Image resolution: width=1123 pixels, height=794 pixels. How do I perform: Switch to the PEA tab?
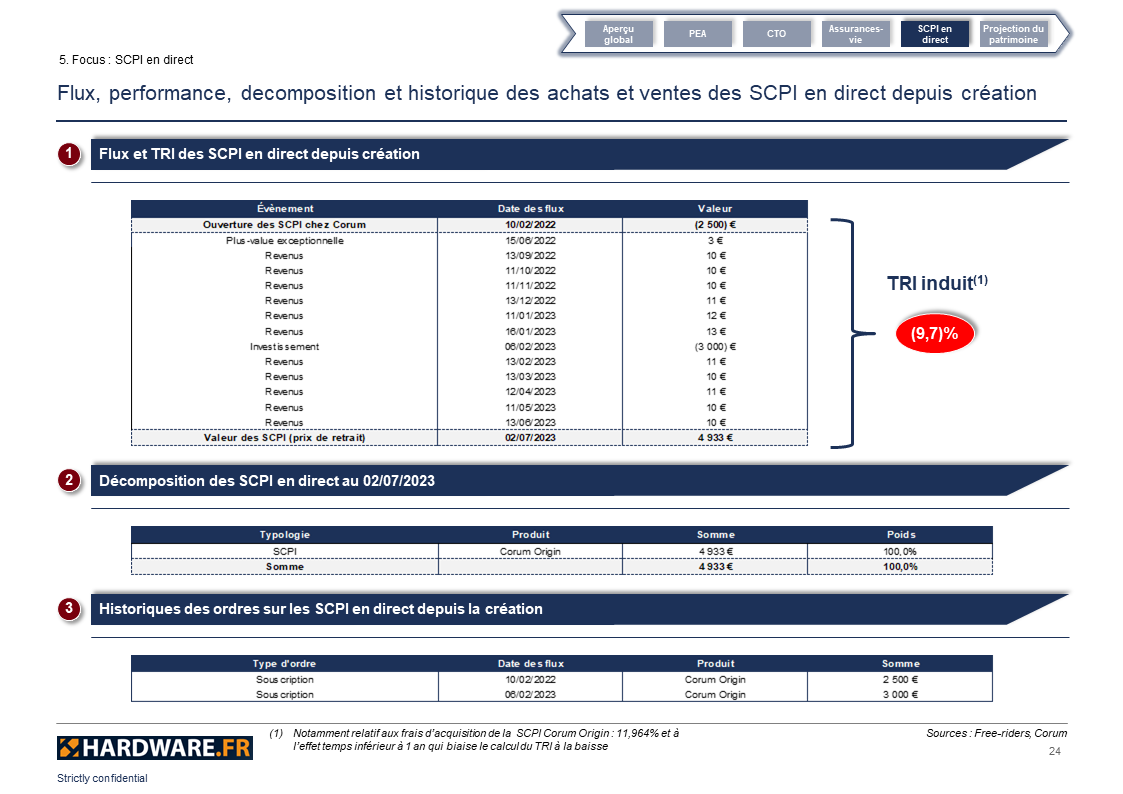(698, 34)
